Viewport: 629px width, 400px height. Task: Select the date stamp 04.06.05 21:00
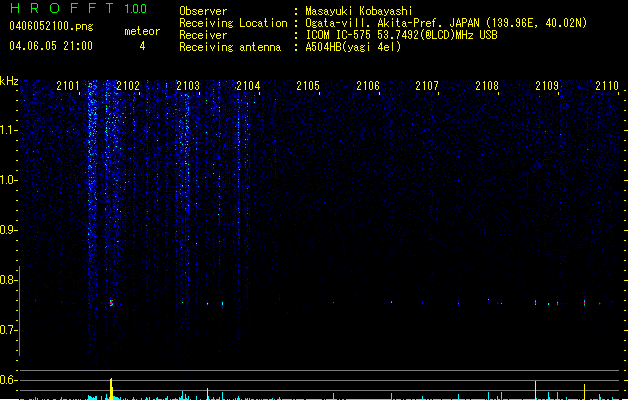[x=51, y=46]
